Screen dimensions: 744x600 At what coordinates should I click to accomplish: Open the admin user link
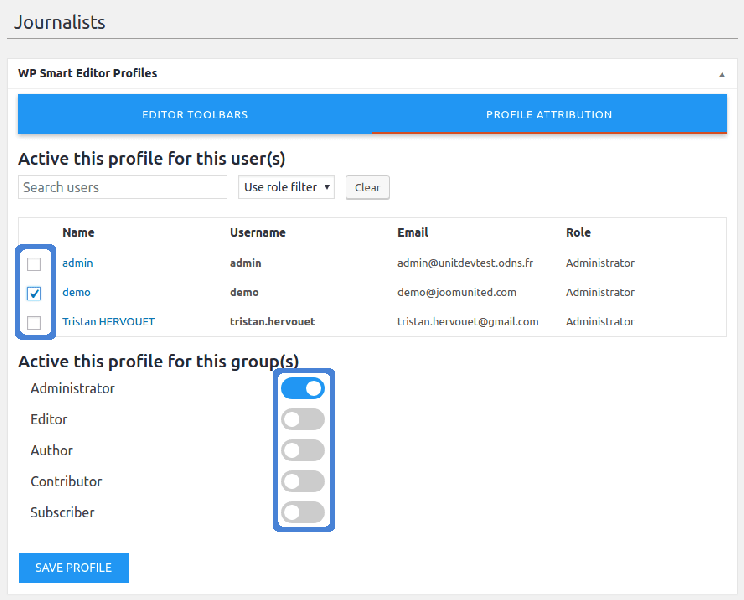77,263
